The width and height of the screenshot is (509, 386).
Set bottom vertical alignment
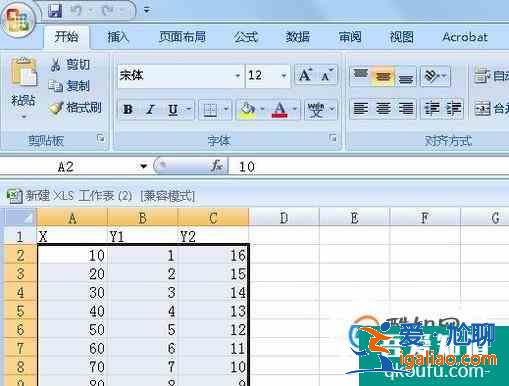(406, 76)
